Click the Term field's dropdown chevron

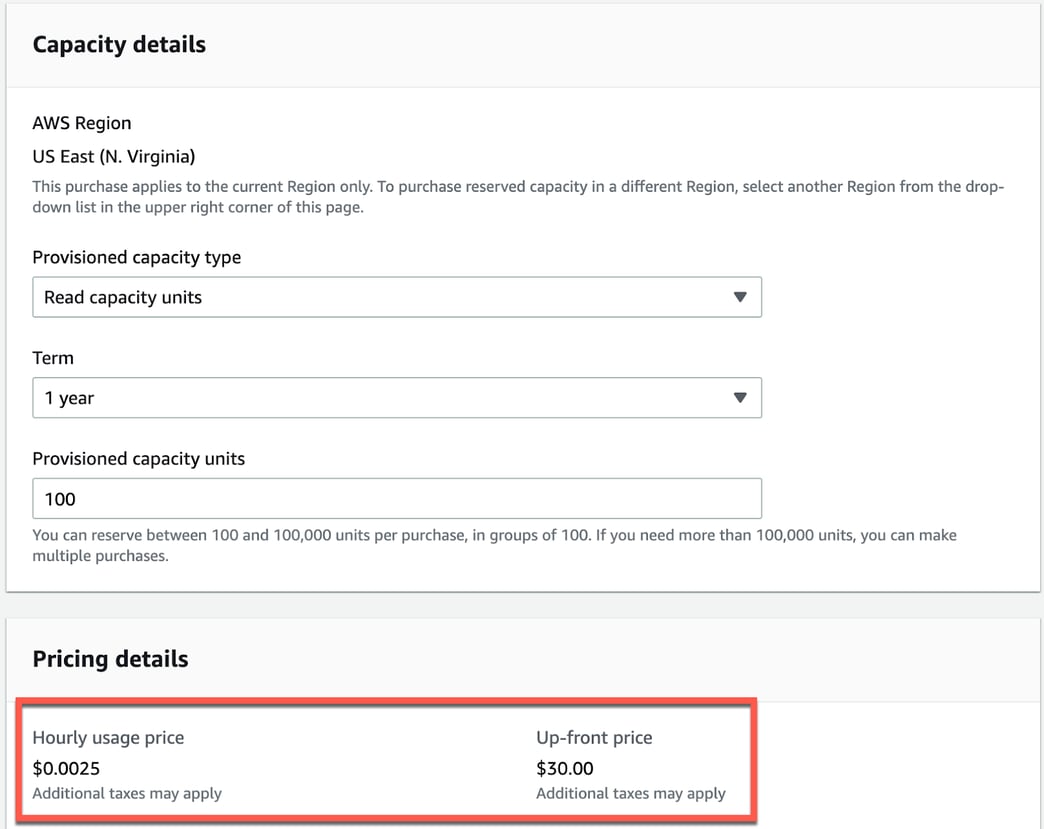click(740, 398)
